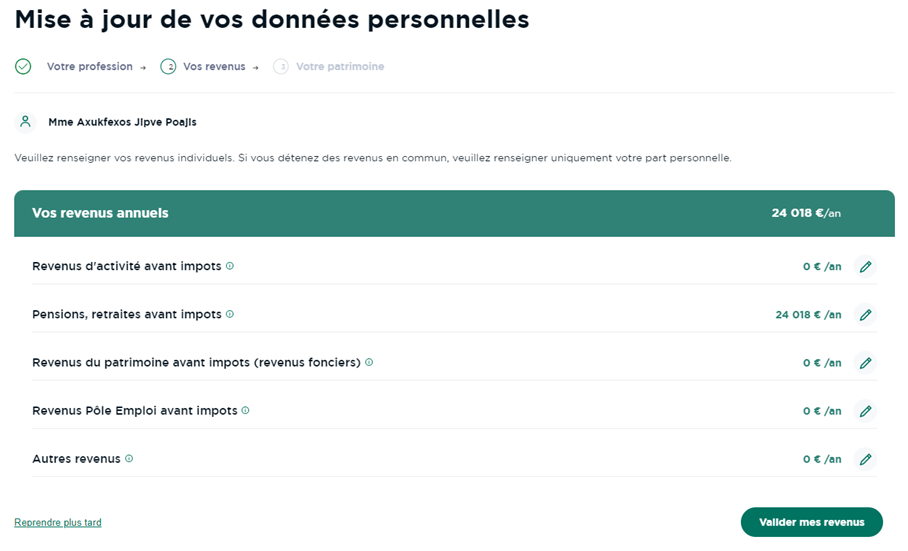Screen dimensions: 908x551
Task: Select the Vos revenus step
Action: tap(214, 67)
